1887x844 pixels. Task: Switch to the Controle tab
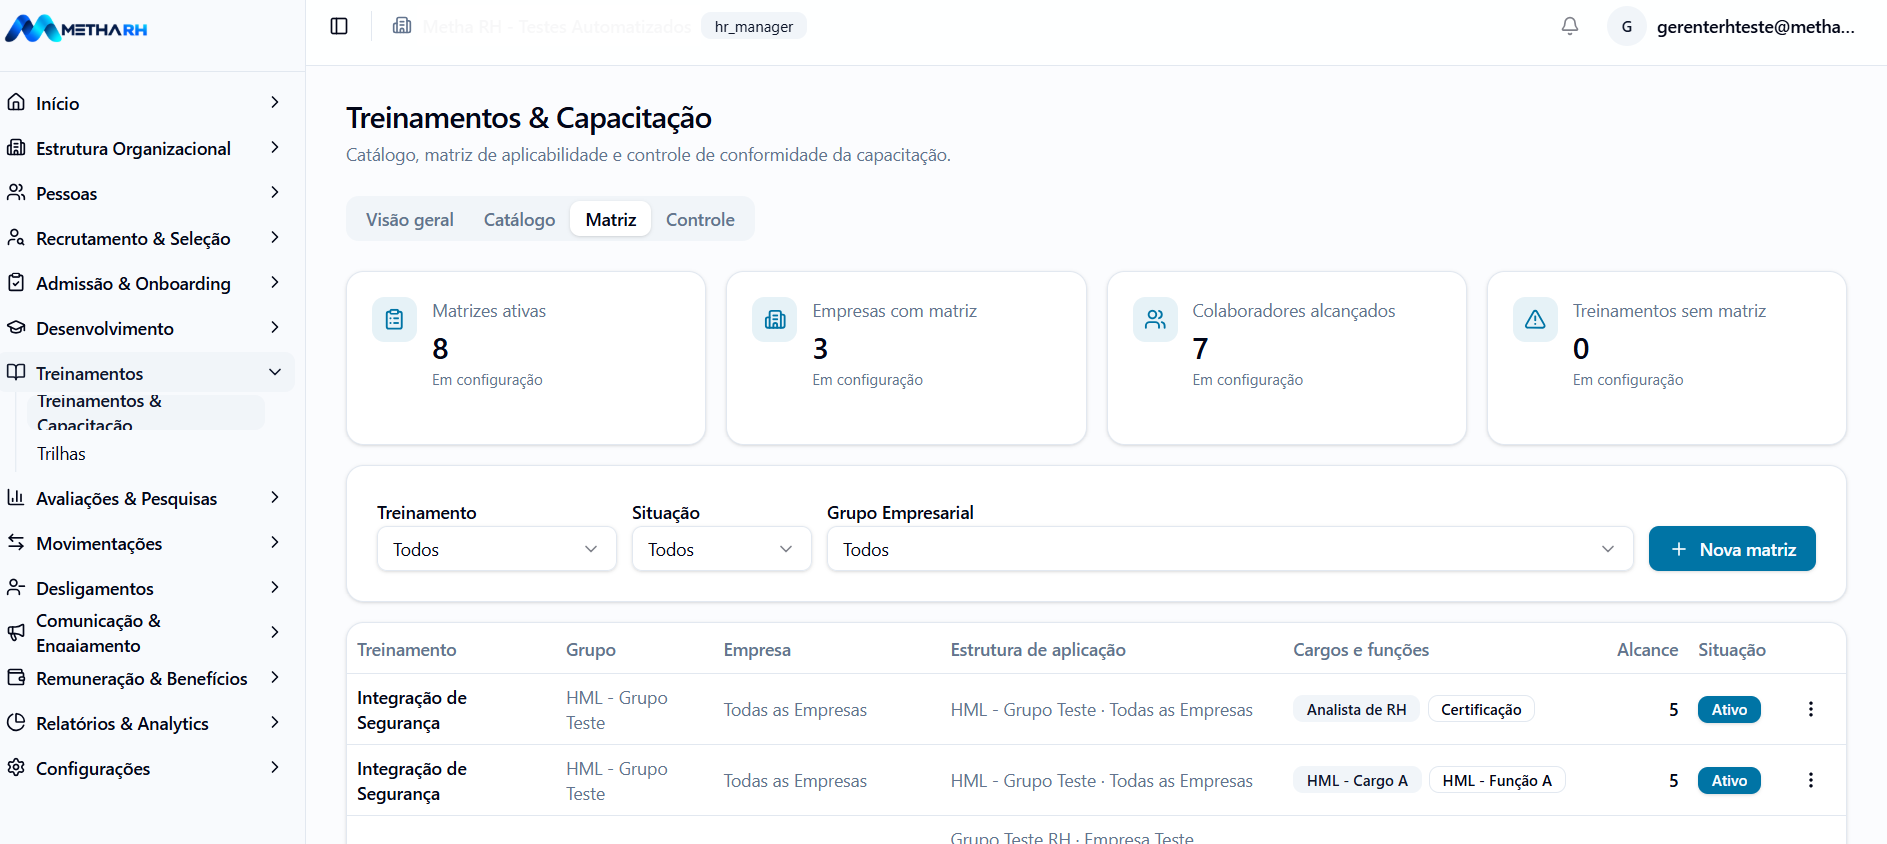coord(700,219)
